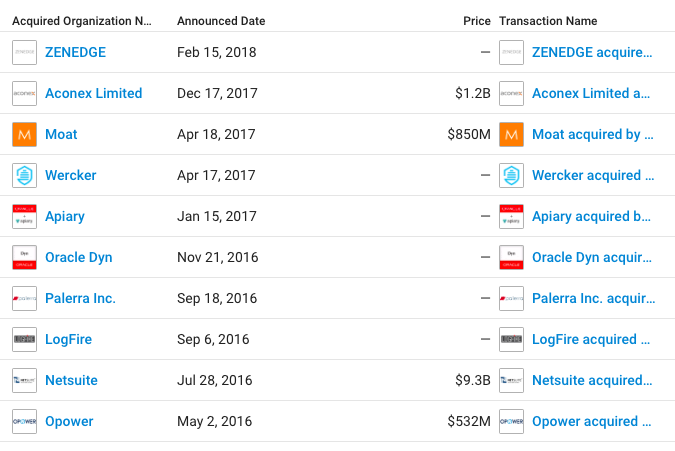The height and width of the screenshot is (451, 675).
Task: Click the Opower logo in the transaction column
Action: point(511,421)
